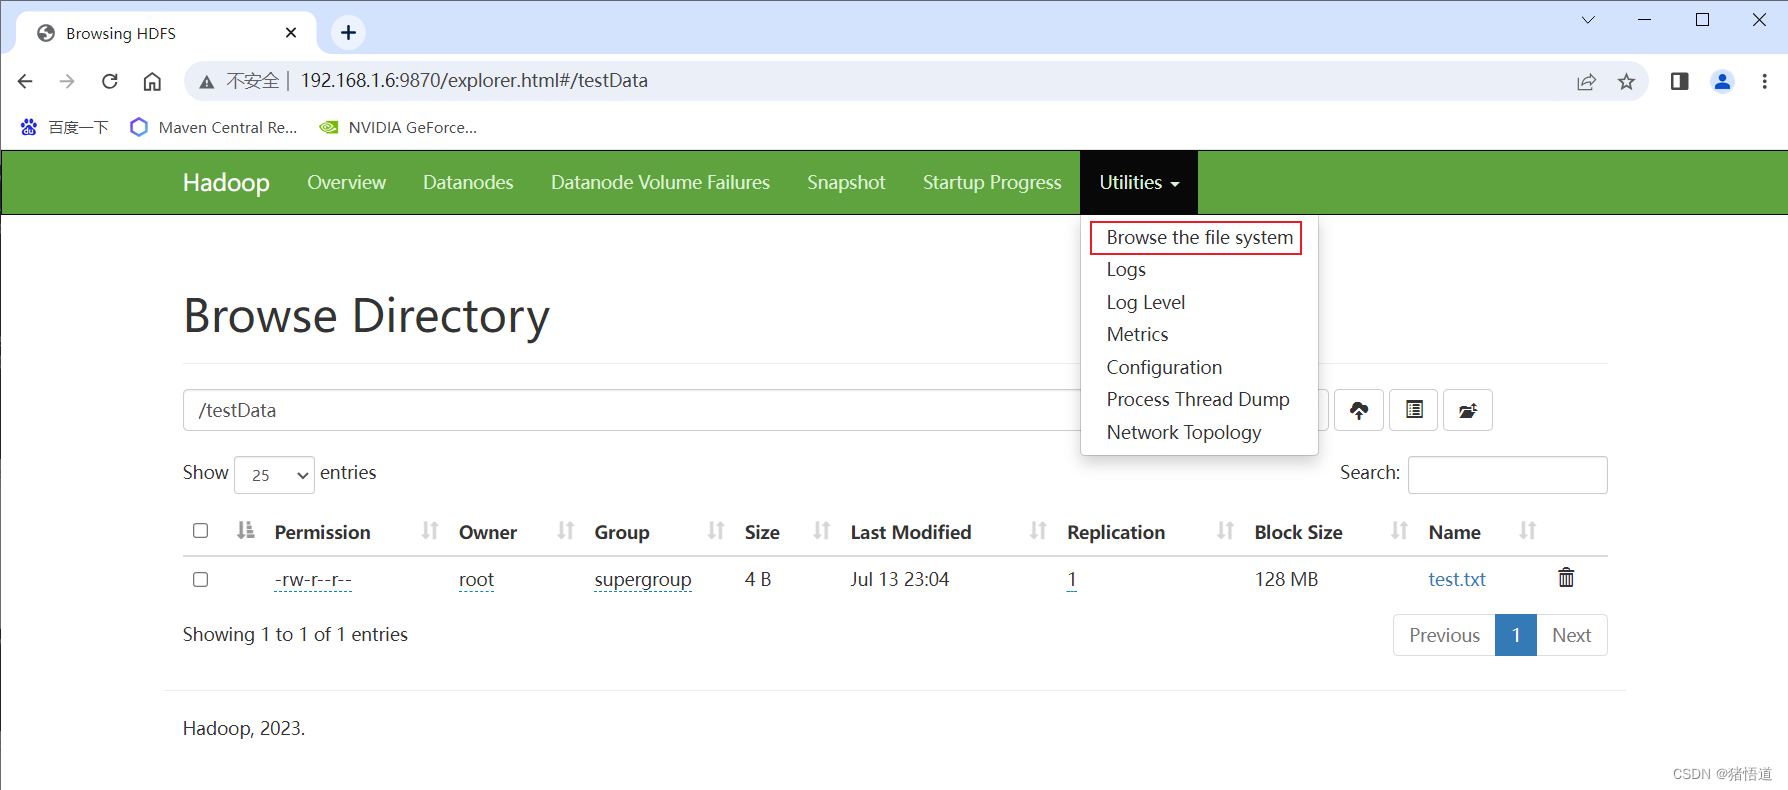Image resolution: width=1788 pixels, height=790 pixels.
Task: Open the Overview nav tab
Action: pos(346,182)
